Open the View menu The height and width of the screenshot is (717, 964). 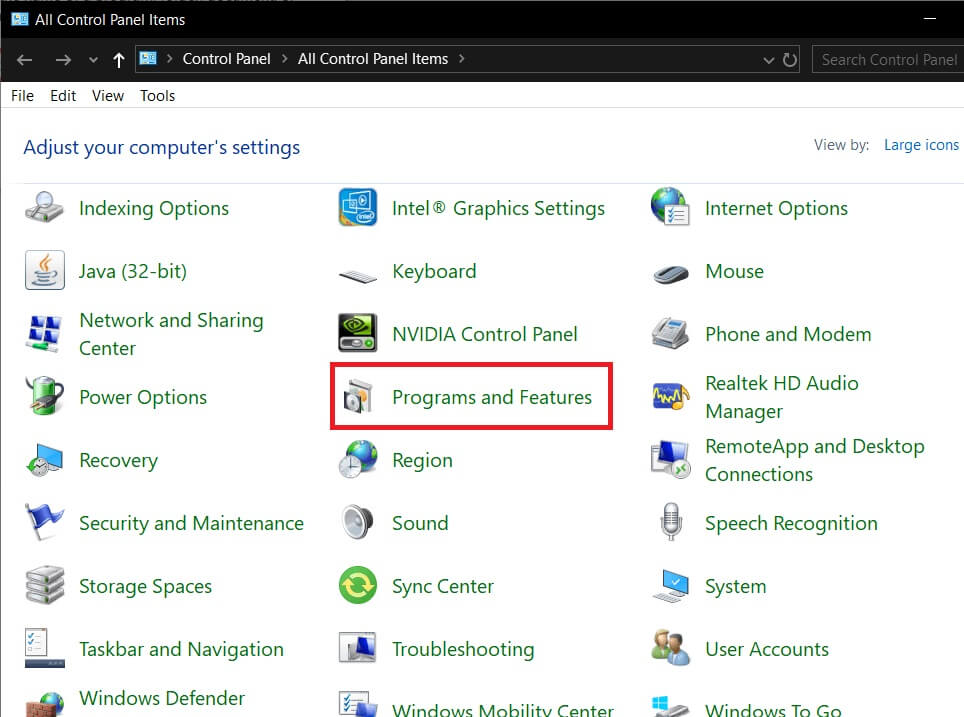click(108, 96)
